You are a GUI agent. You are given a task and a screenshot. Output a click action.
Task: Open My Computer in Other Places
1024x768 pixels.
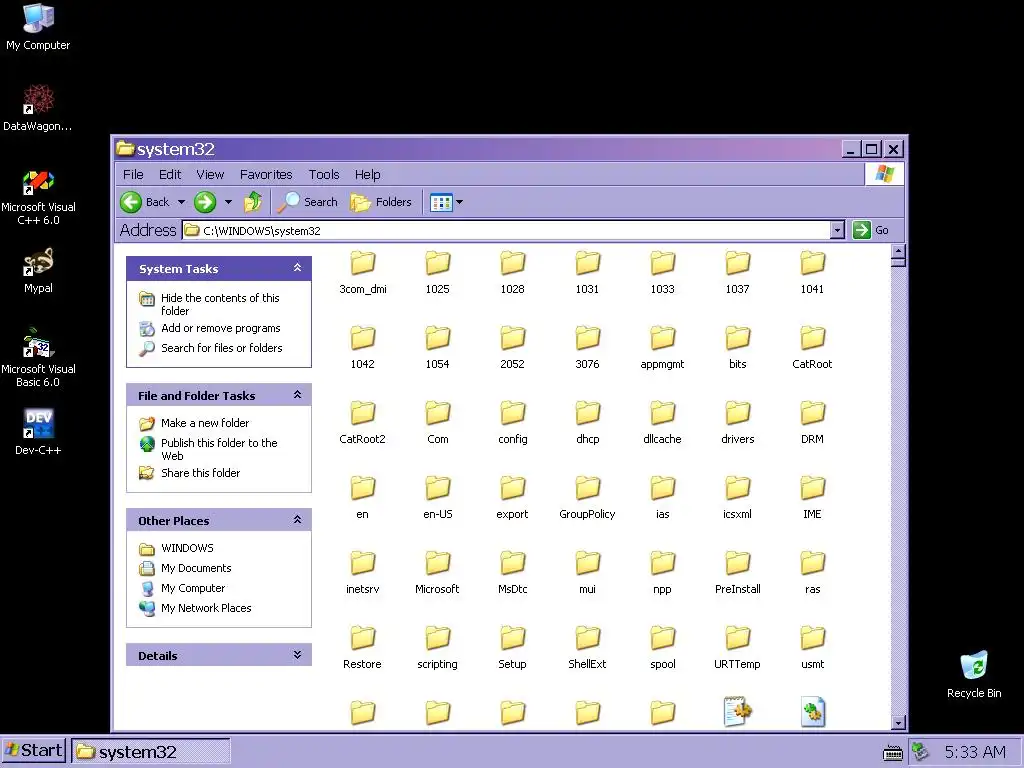point(193,588)
